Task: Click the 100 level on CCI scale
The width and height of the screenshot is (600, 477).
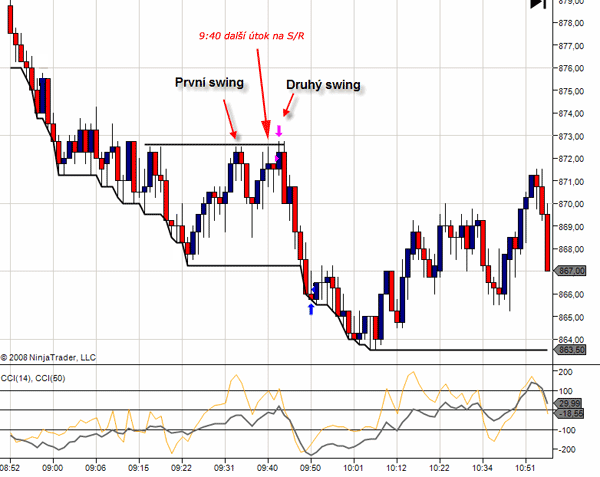Action: (566, 391)
